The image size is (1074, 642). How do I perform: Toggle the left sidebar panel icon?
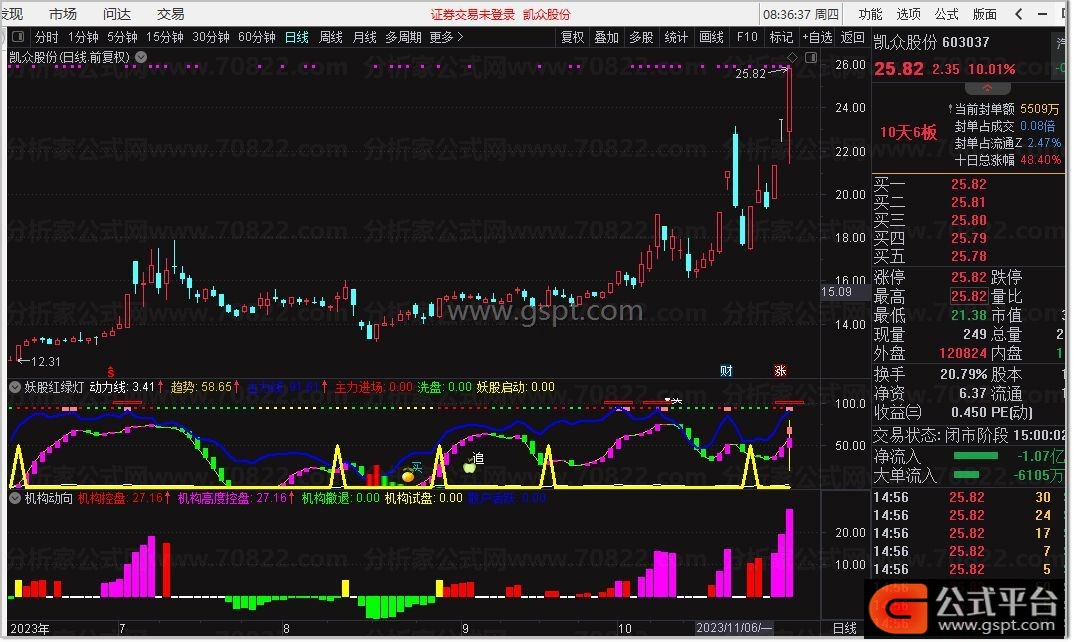point(18,37)
